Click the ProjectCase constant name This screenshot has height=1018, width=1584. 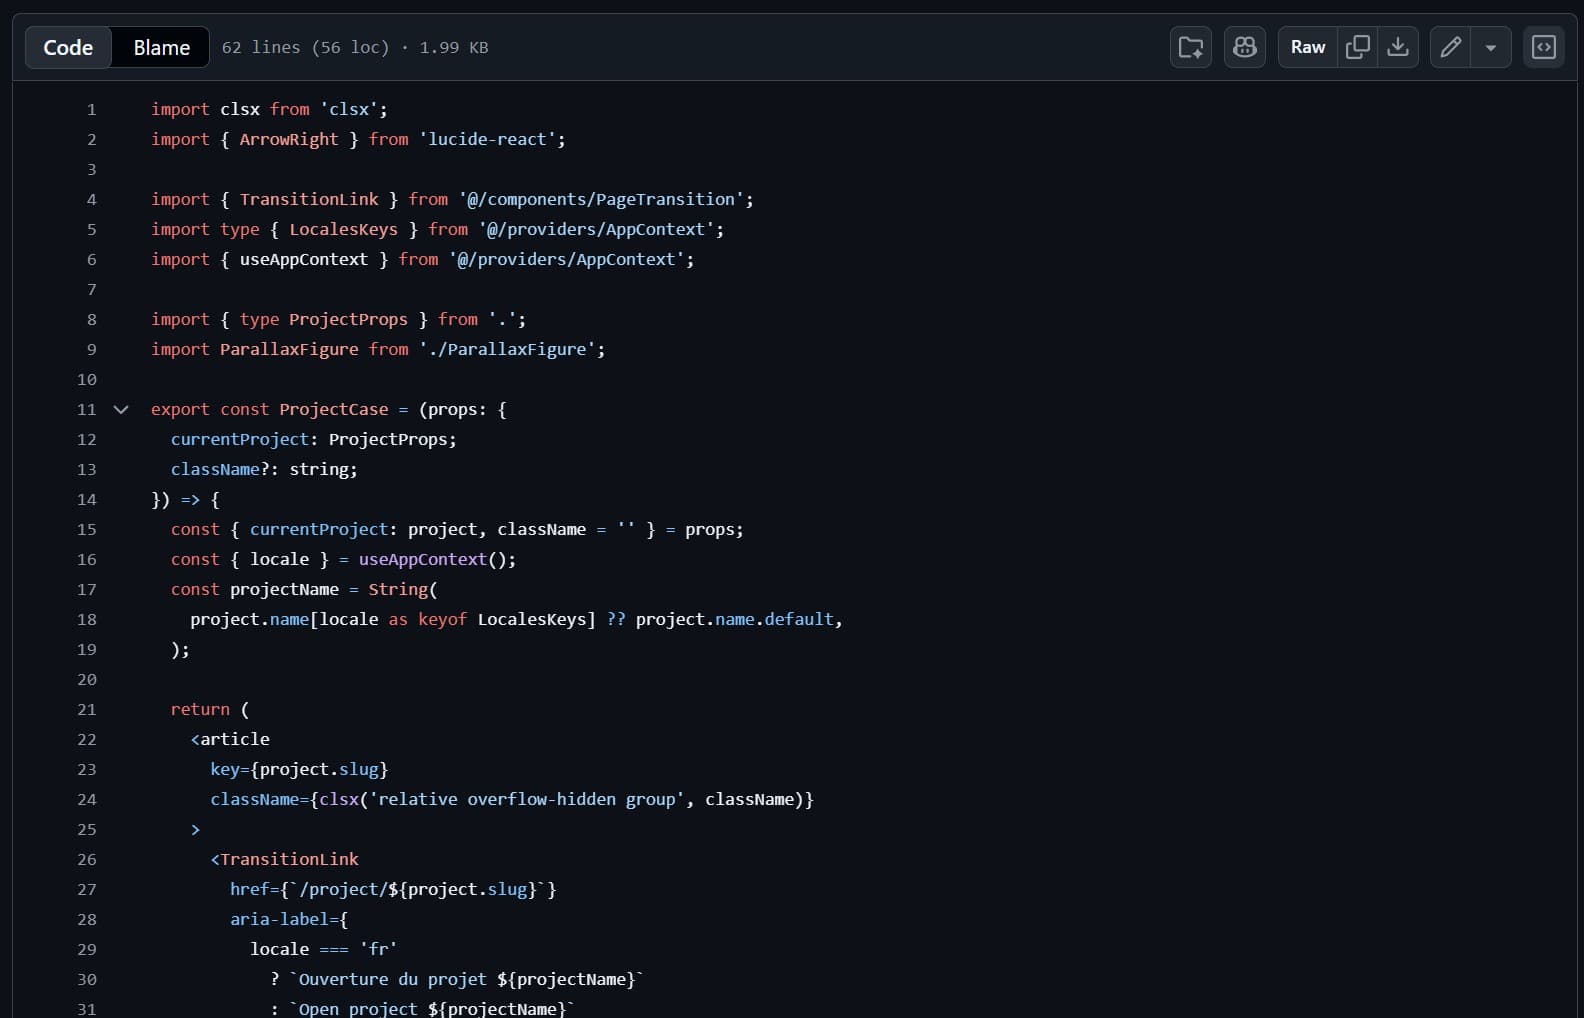pyautogui.click(x=334, y=409)
